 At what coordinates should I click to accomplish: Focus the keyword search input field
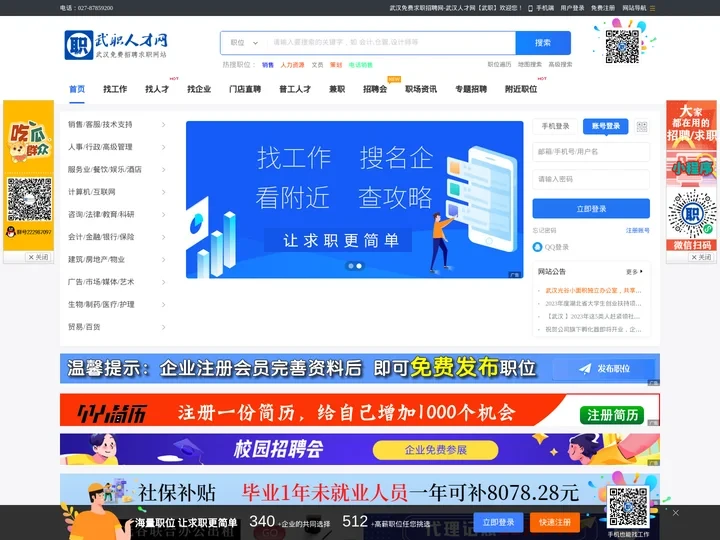point(391,43)
